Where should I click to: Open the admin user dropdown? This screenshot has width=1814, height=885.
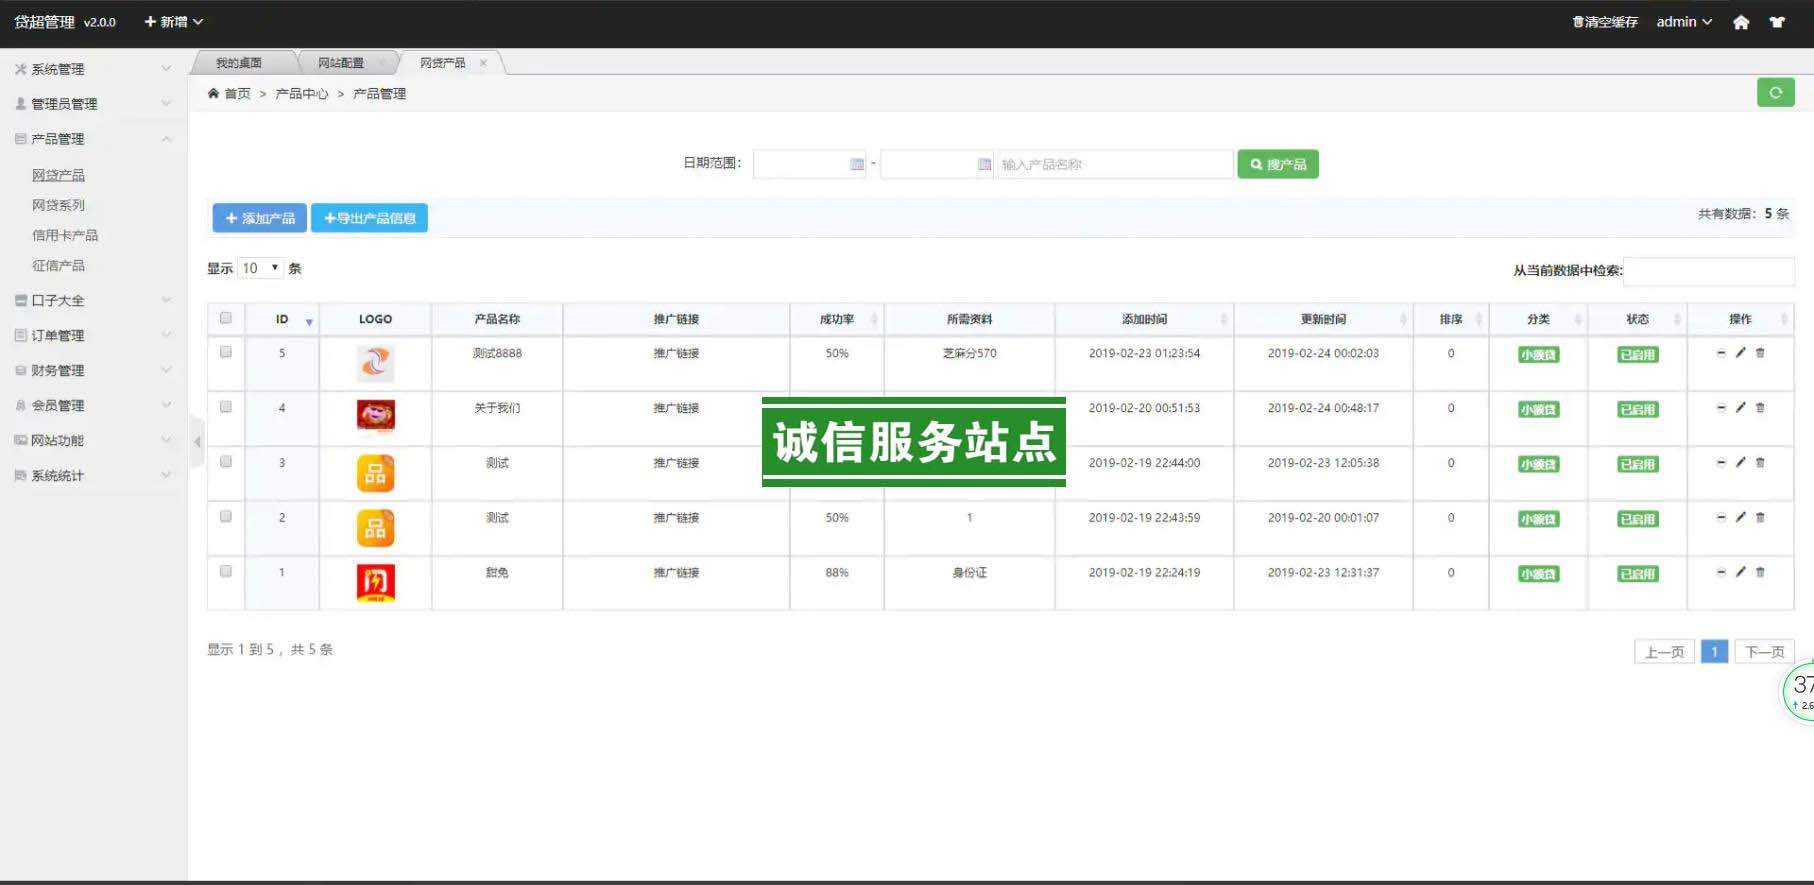1684,22
